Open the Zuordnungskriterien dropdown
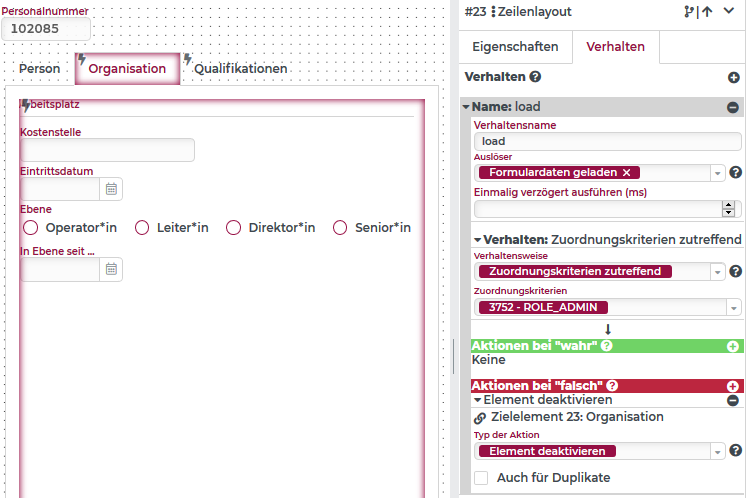 click(x=718, y=308)
